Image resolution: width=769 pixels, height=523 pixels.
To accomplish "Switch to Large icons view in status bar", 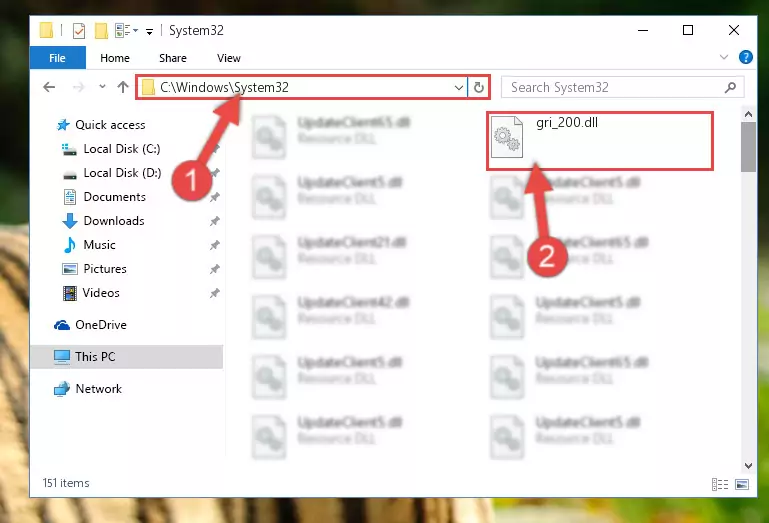I will [742, 485].
